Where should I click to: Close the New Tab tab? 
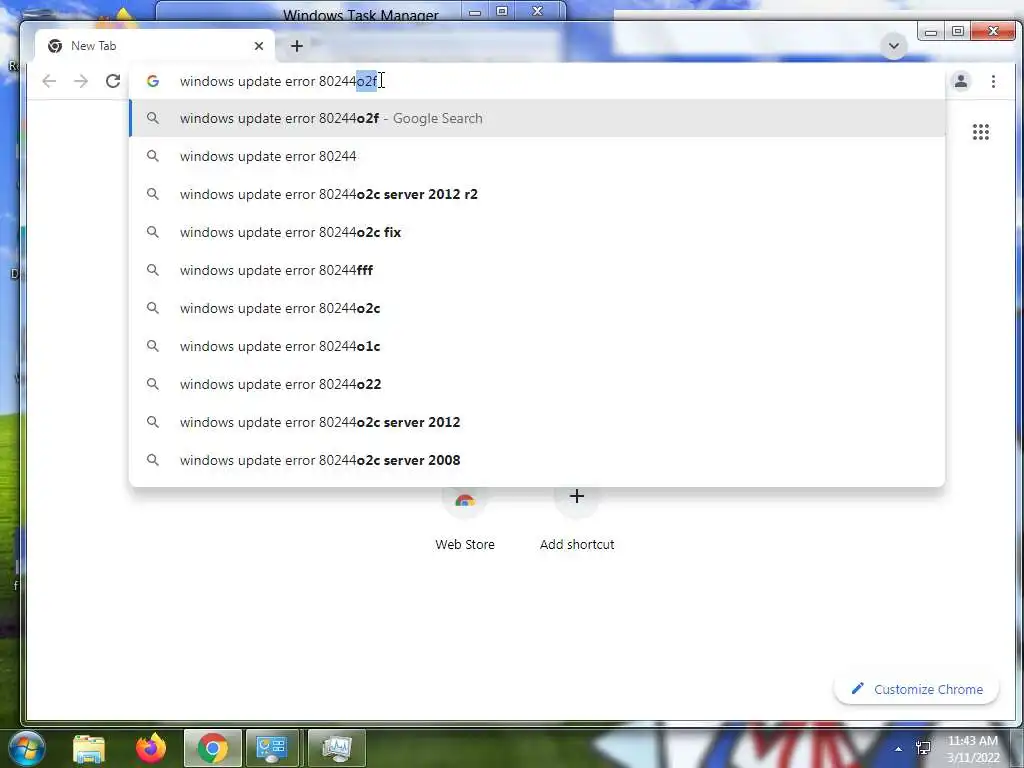[259, 46]
